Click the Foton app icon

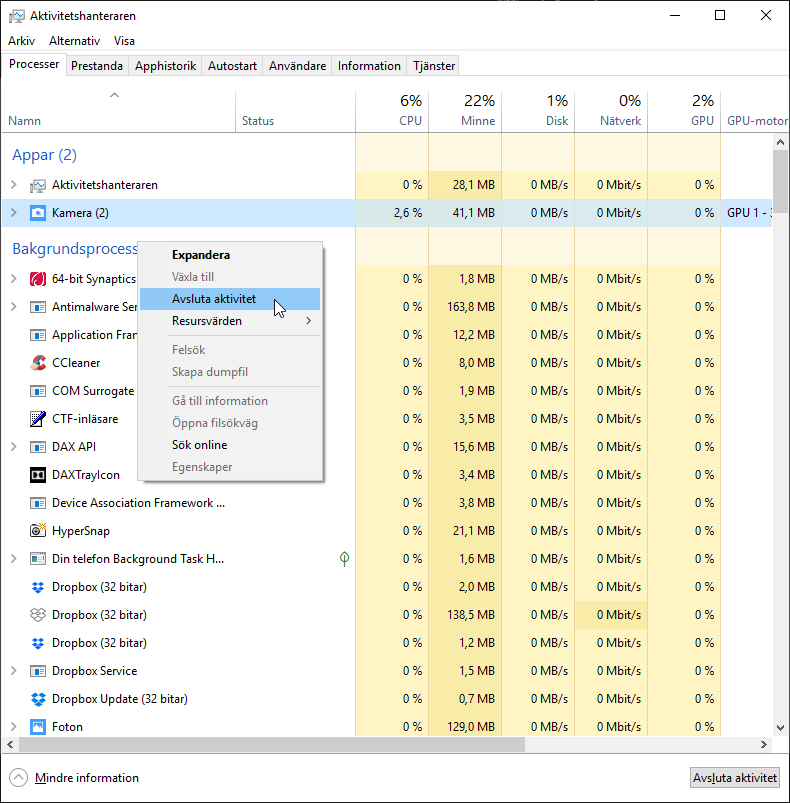click(38, 727)
